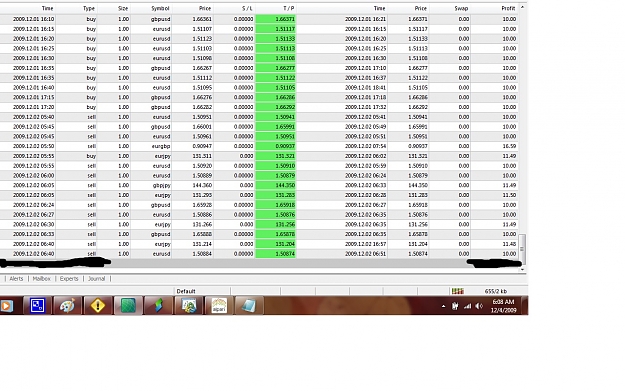Click close time 2009.12.02 06:51
This screenshot has width=625, height=391.
[365, 254]
